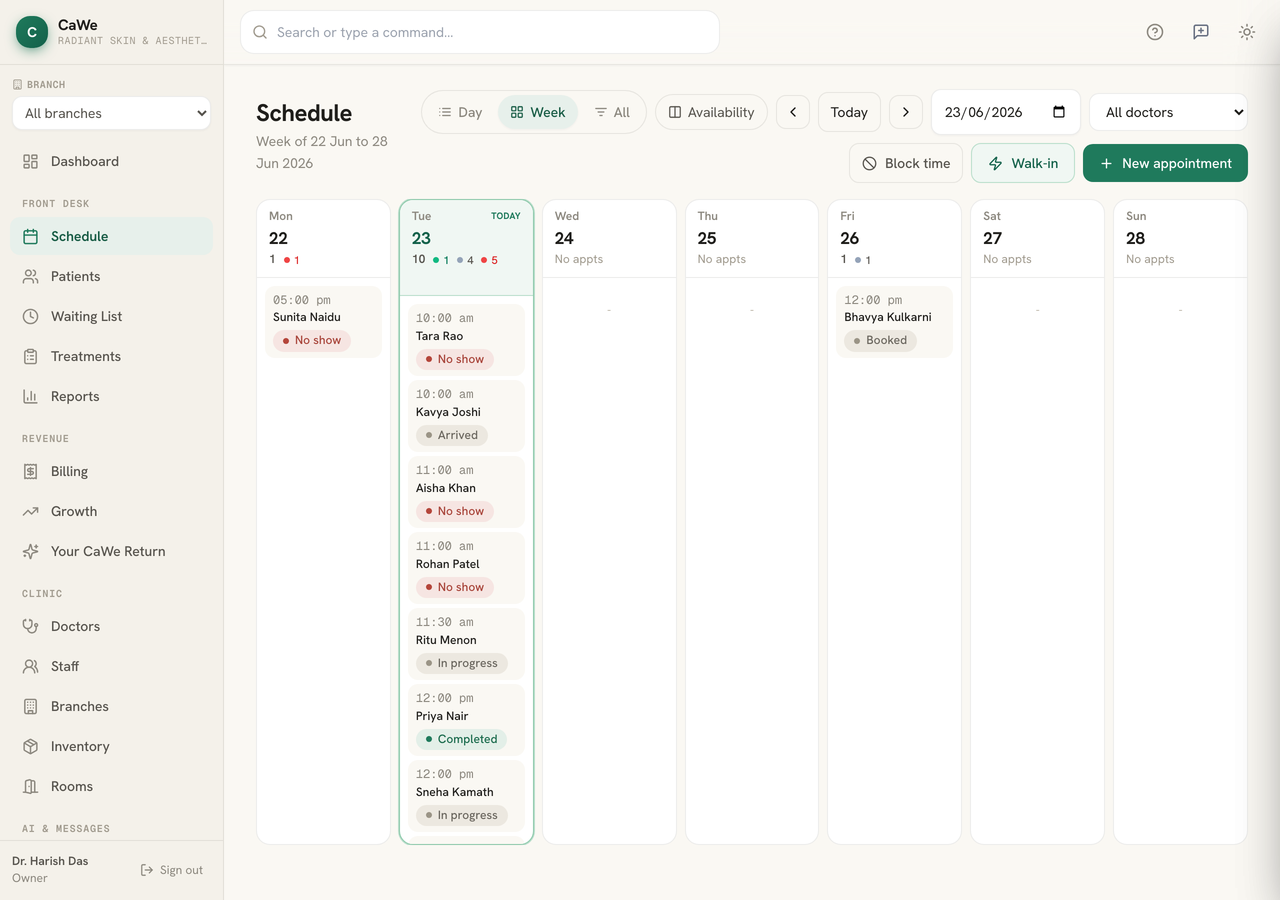Go to next week with right chevron
1280x900 pixels.
(906, 112)
